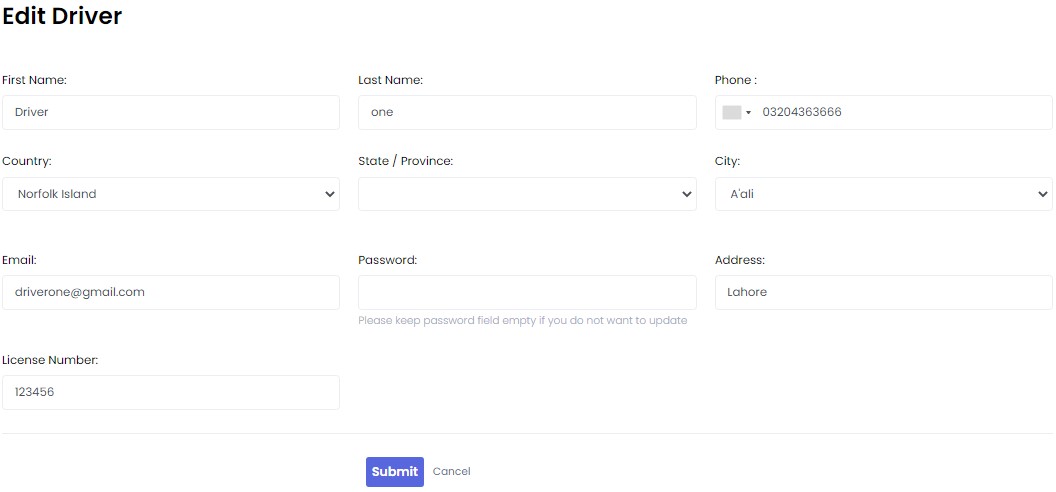Click the State / Province label
Viewport: 1056px width, 492px height.
[405, 161]
